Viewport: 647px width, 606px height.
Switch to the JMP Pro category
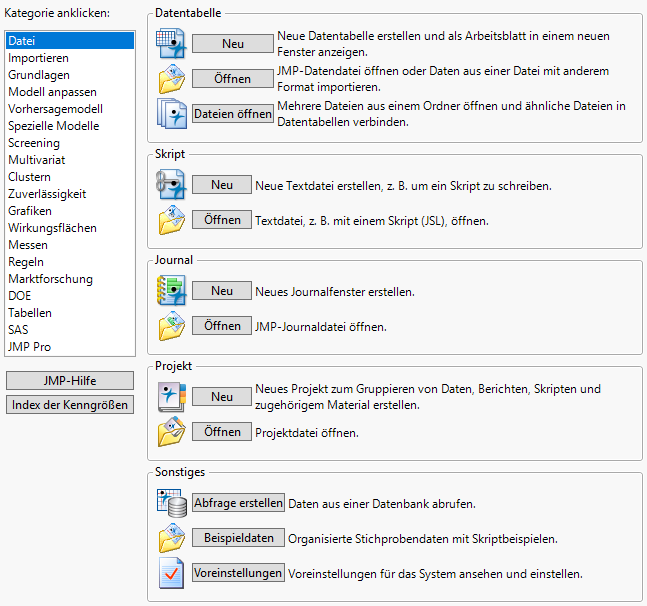pos(29,347)
